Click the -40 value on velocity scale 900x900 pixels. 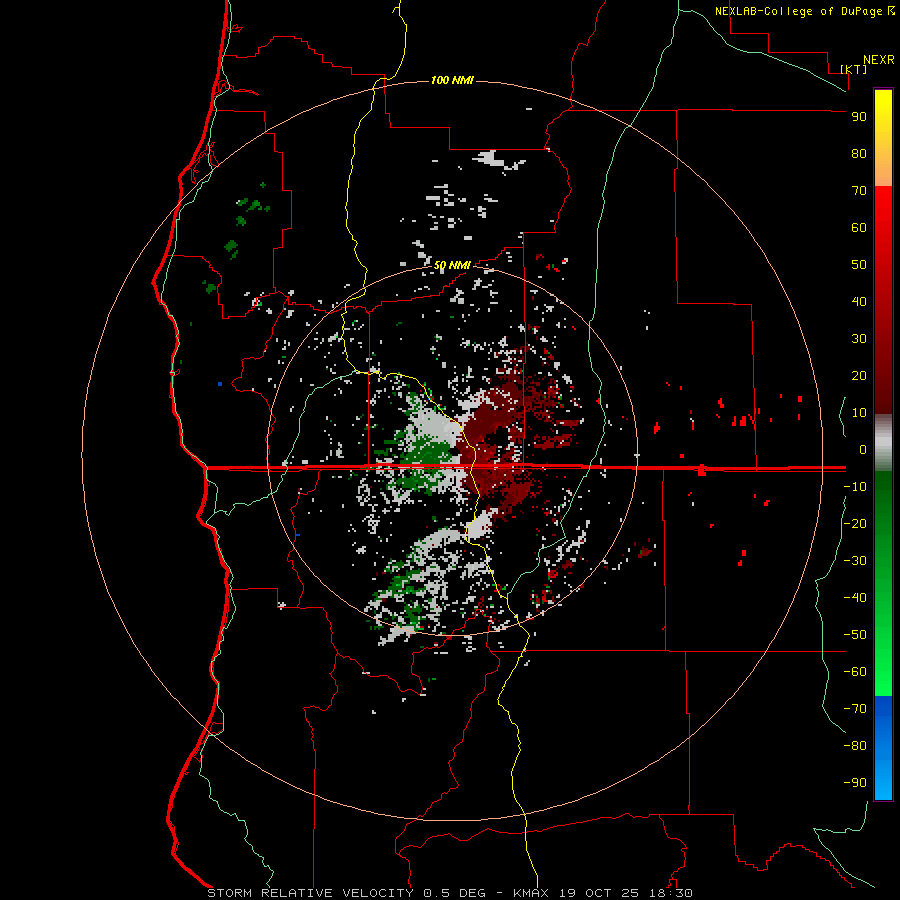click(855, 598)
